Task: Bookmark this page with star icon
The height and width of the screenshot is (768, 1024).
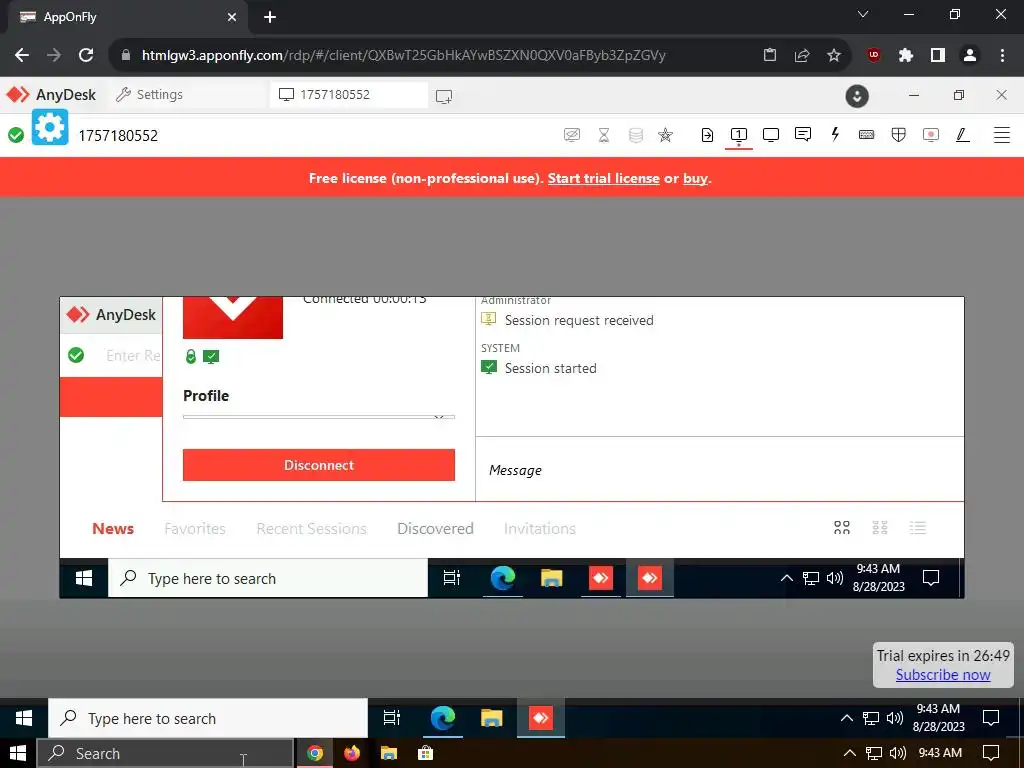Action: (833, 55)
